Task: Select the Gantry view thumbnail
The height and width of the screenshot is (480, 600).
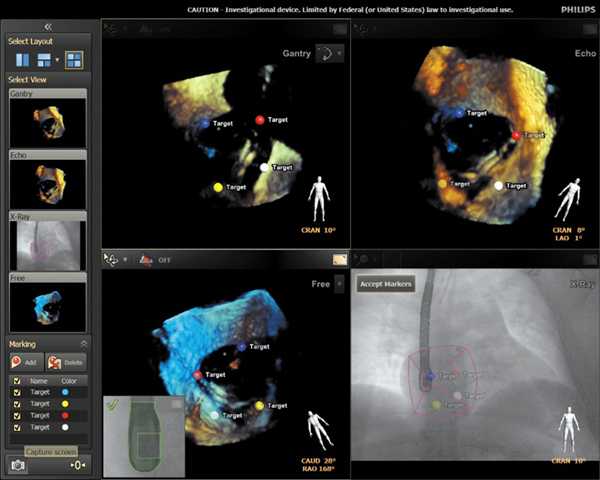Action: 49,122
